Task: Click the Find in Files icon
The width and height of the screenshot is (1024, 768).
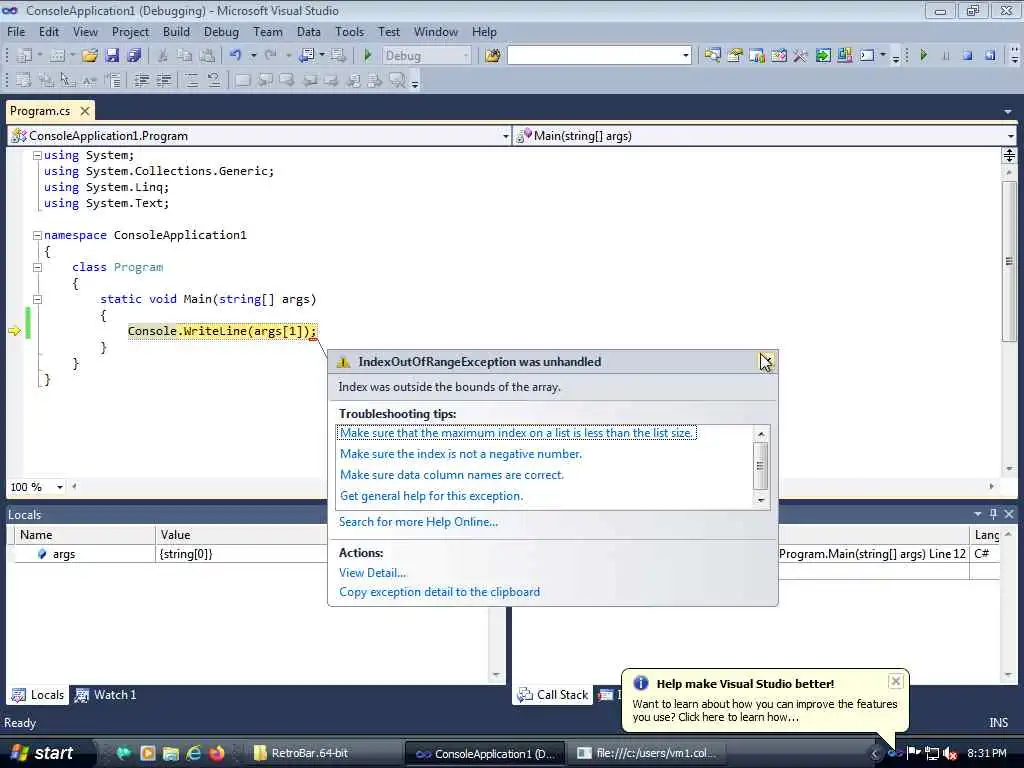Action: (x=493, y=56)
